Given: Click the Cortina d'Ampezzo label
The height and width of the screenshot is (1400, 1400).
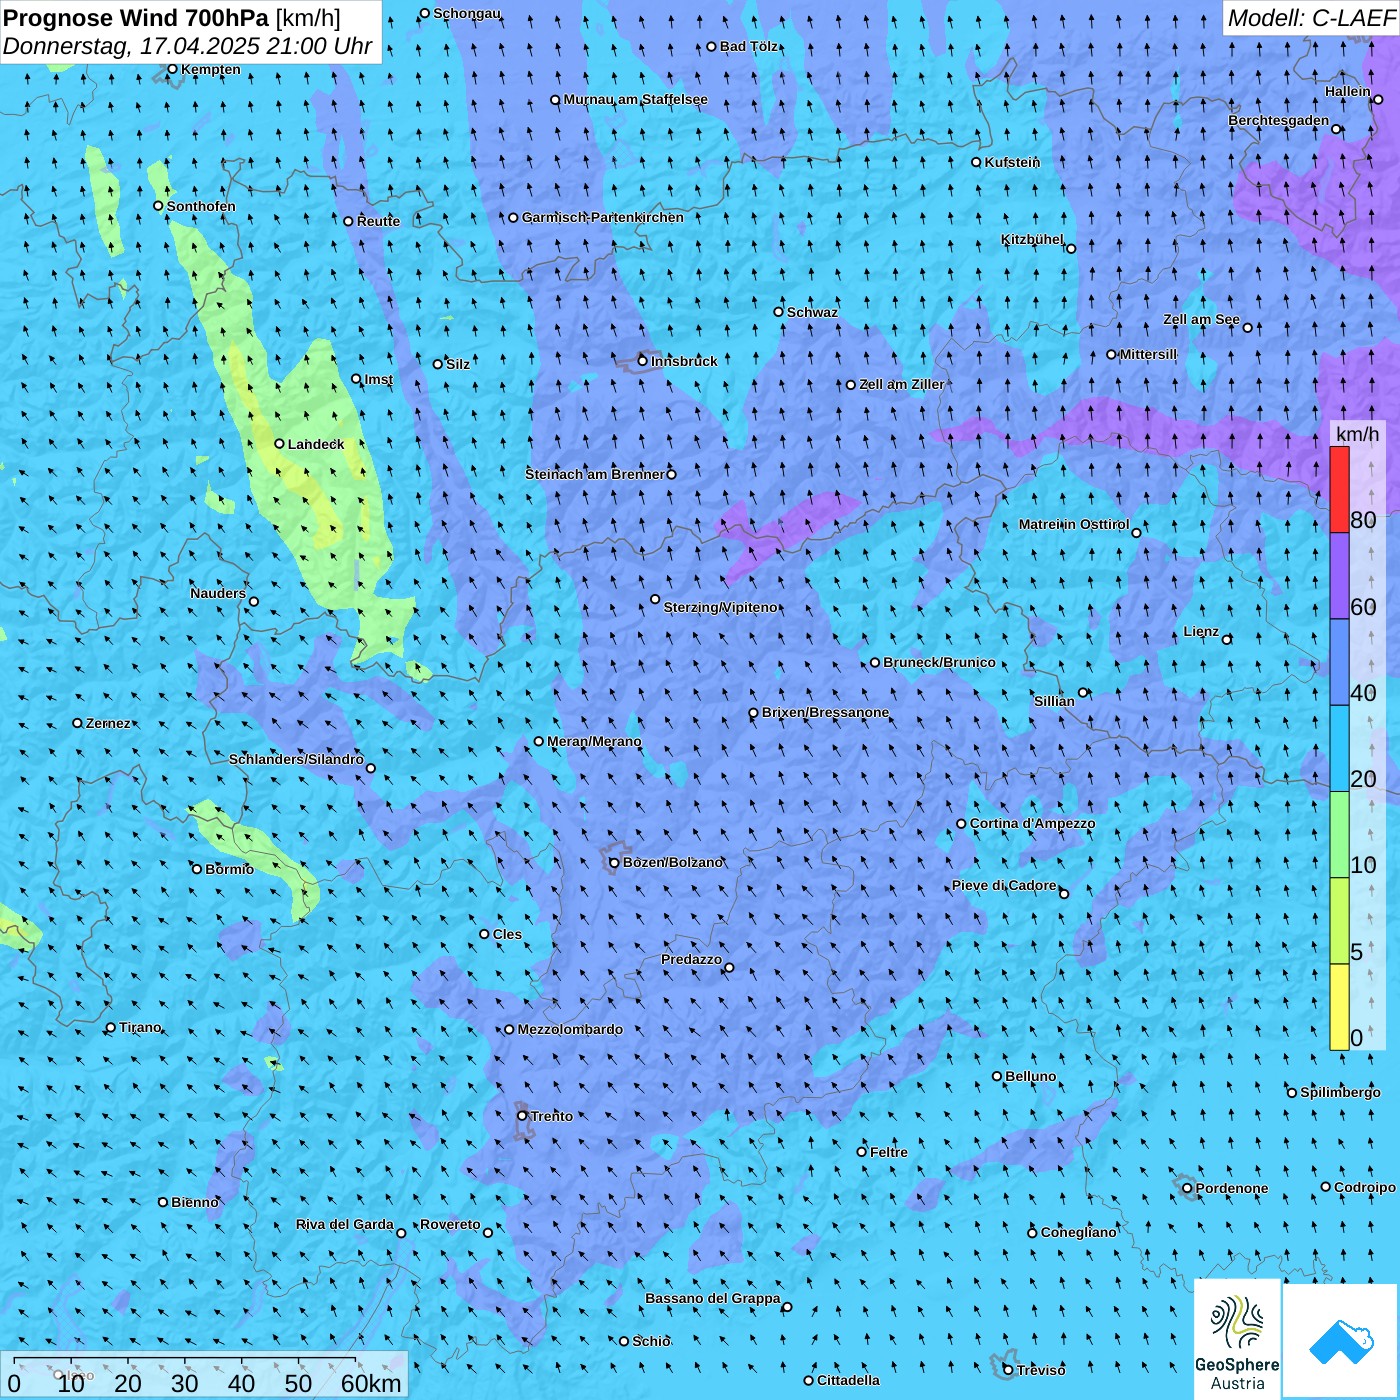Looking at the screenshot, I should [x=1032, y=824].
